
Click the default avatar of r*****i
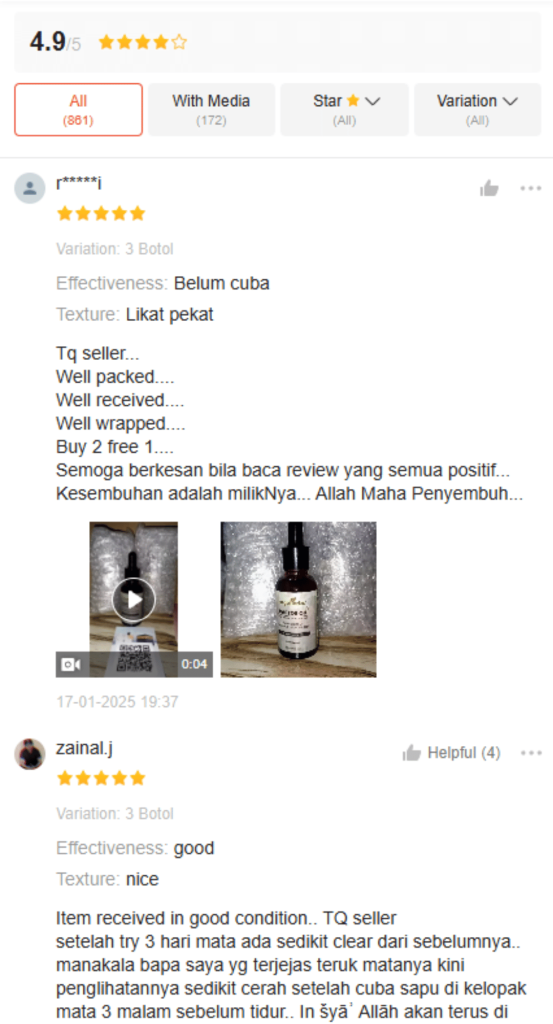tap(30, 189)
